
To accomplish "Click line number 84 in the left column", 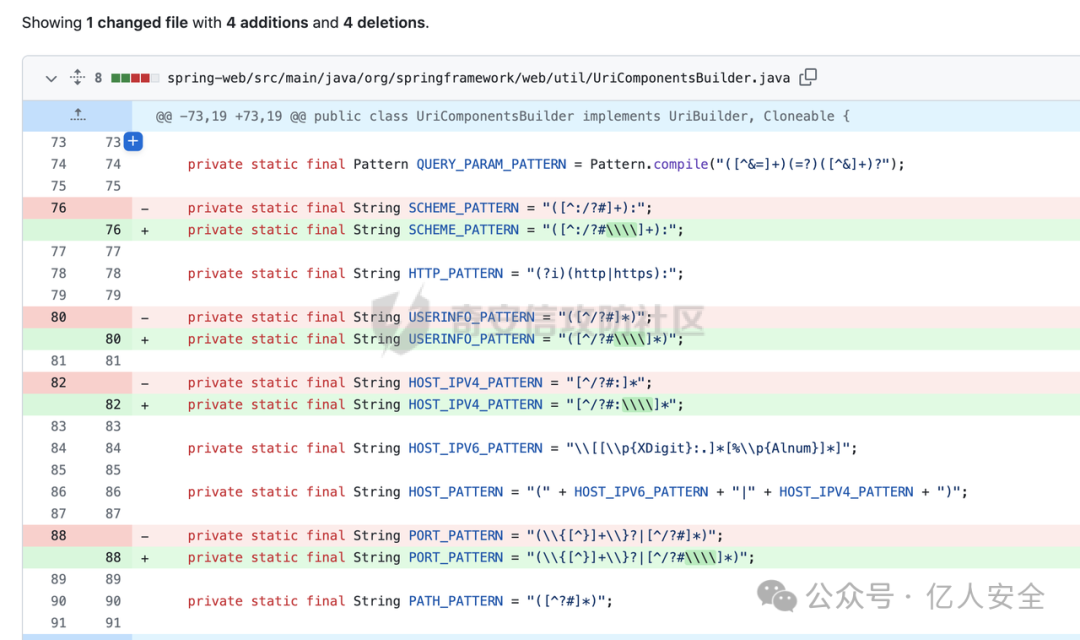I will click(59, 448).
